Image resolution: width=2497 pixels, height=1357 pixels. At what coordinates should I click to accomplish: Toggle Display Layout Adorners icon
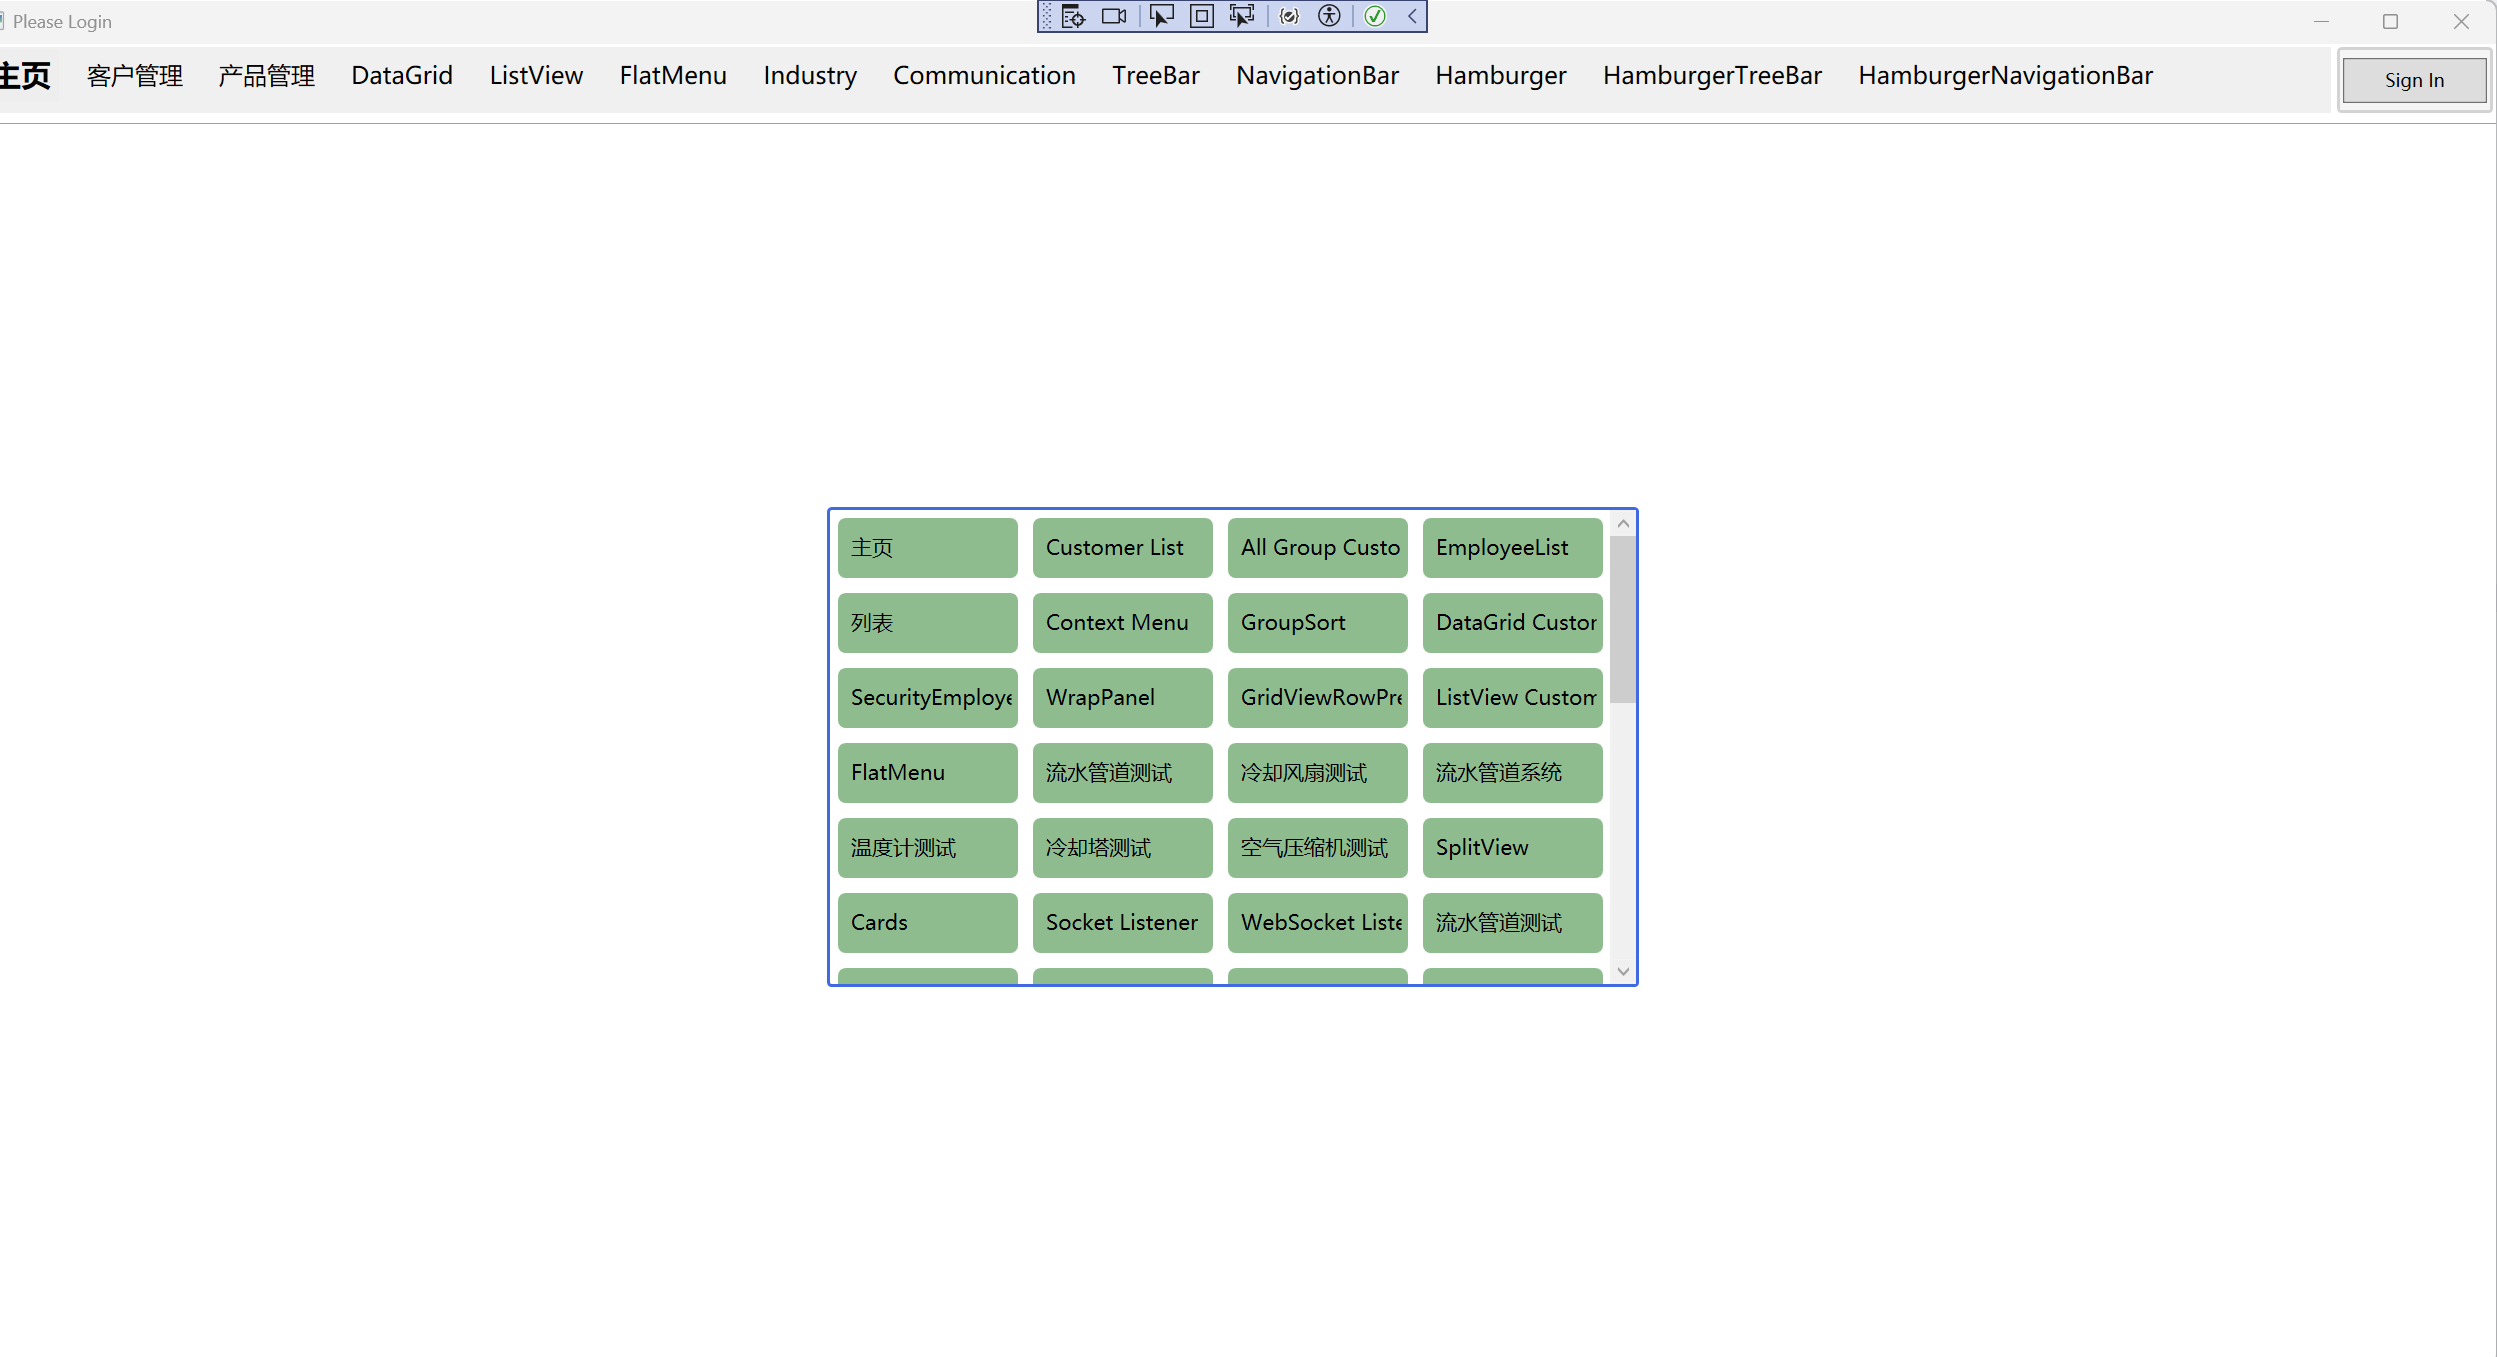point(1202,16)
